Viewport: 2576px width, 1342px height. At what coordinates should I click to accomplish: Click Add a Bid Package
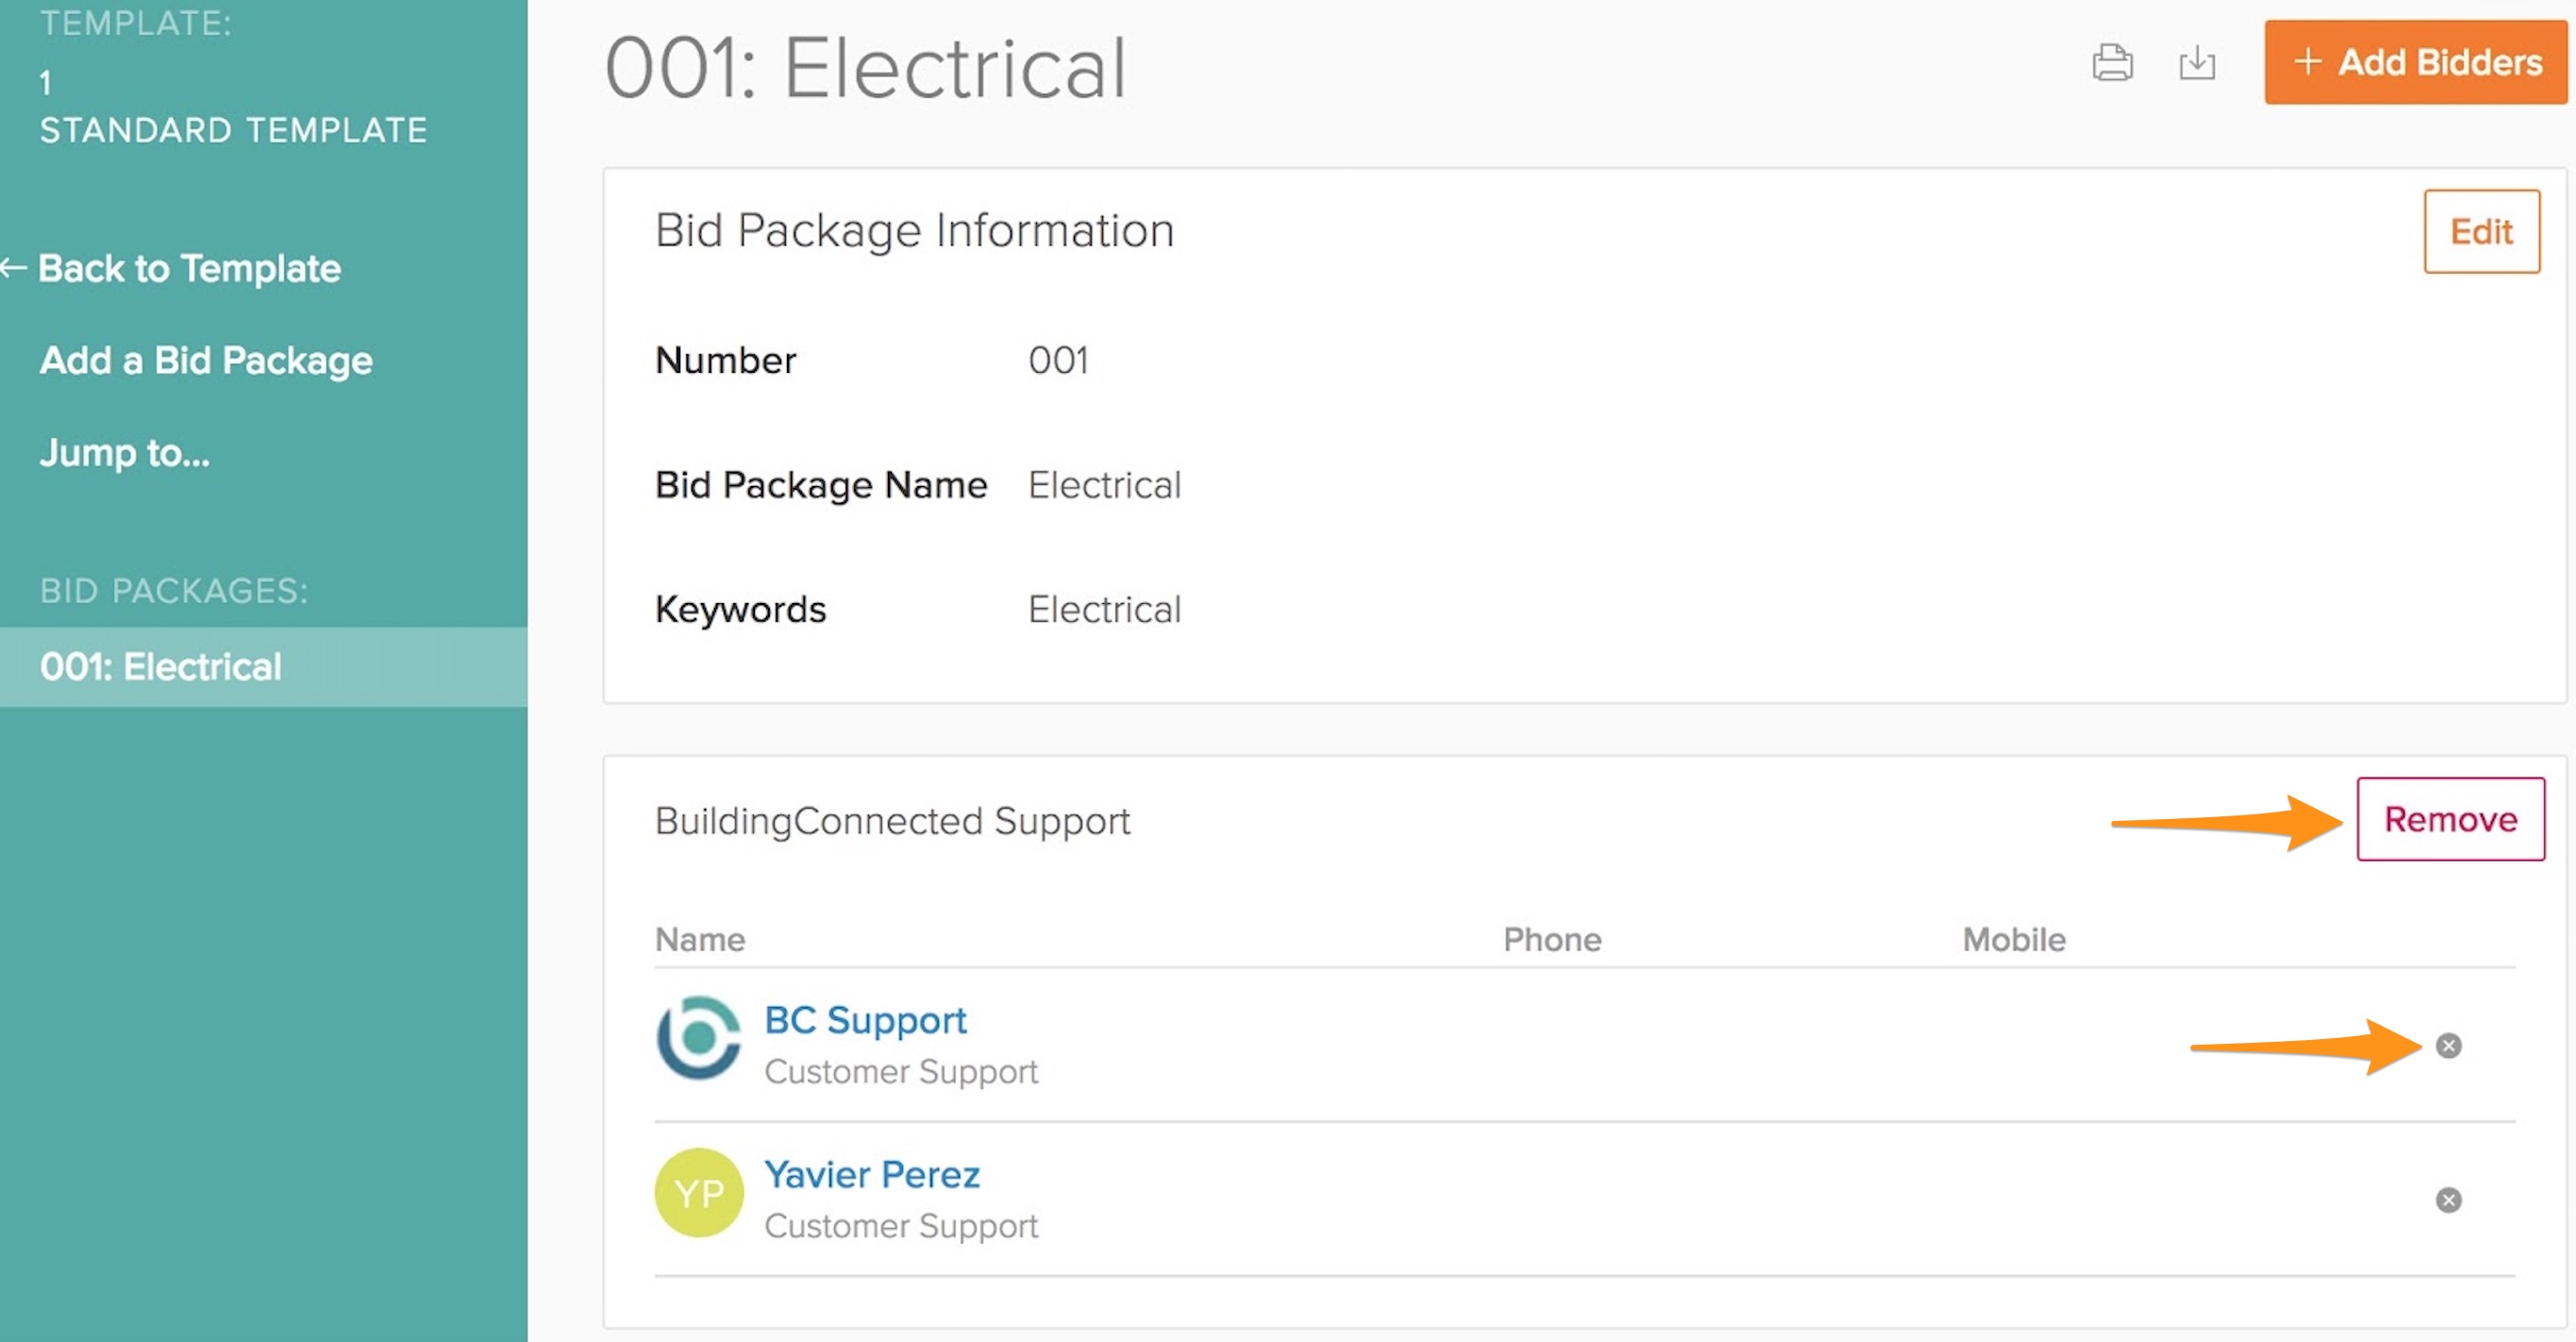tap(206, 360)
